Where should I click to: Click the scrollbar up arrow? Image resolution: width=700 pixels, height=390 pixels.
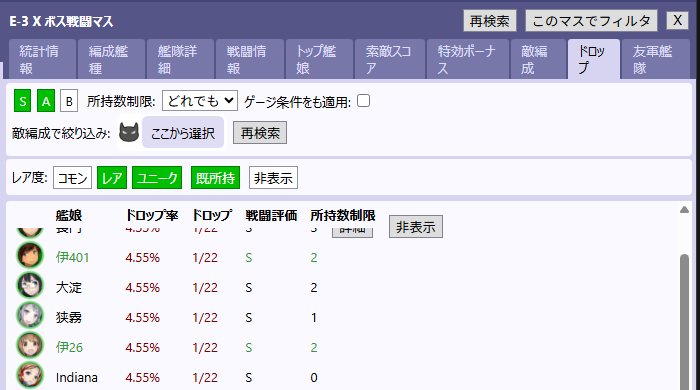coord(684,210)
